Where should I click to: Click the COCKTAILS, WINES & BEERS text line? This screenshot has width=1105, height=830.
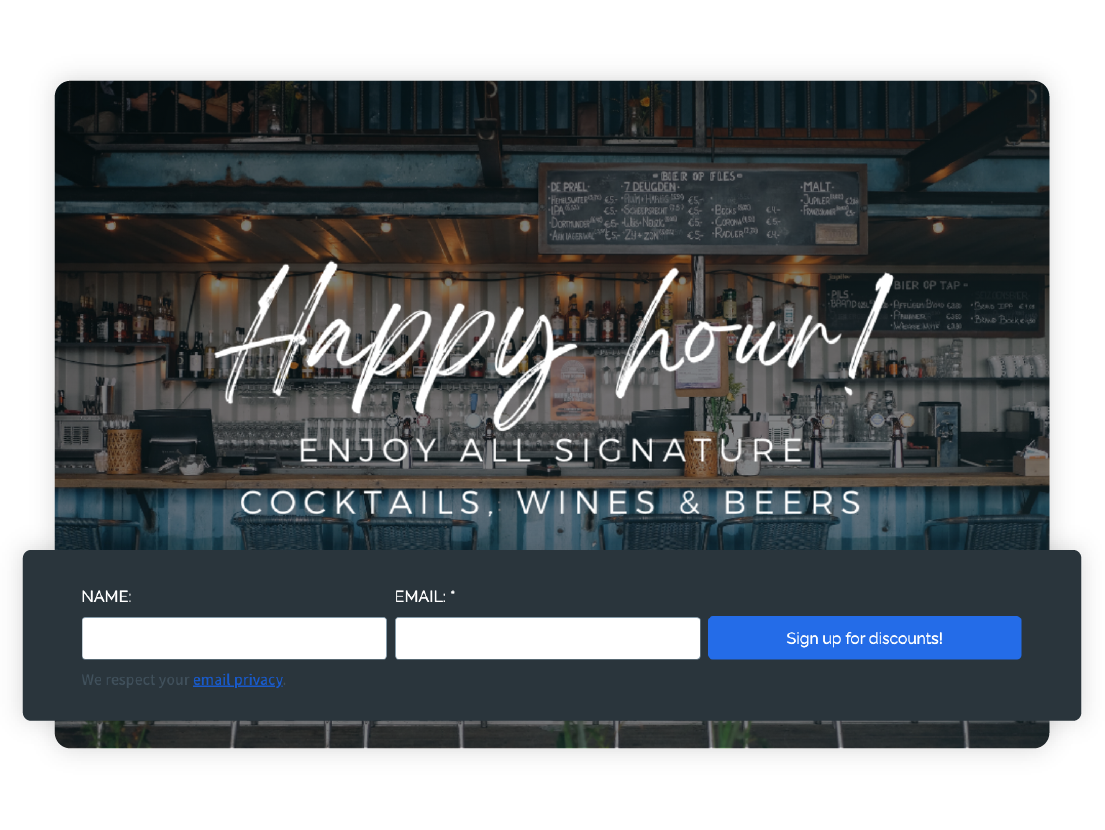pyautogui.click(x=551, y=502)
